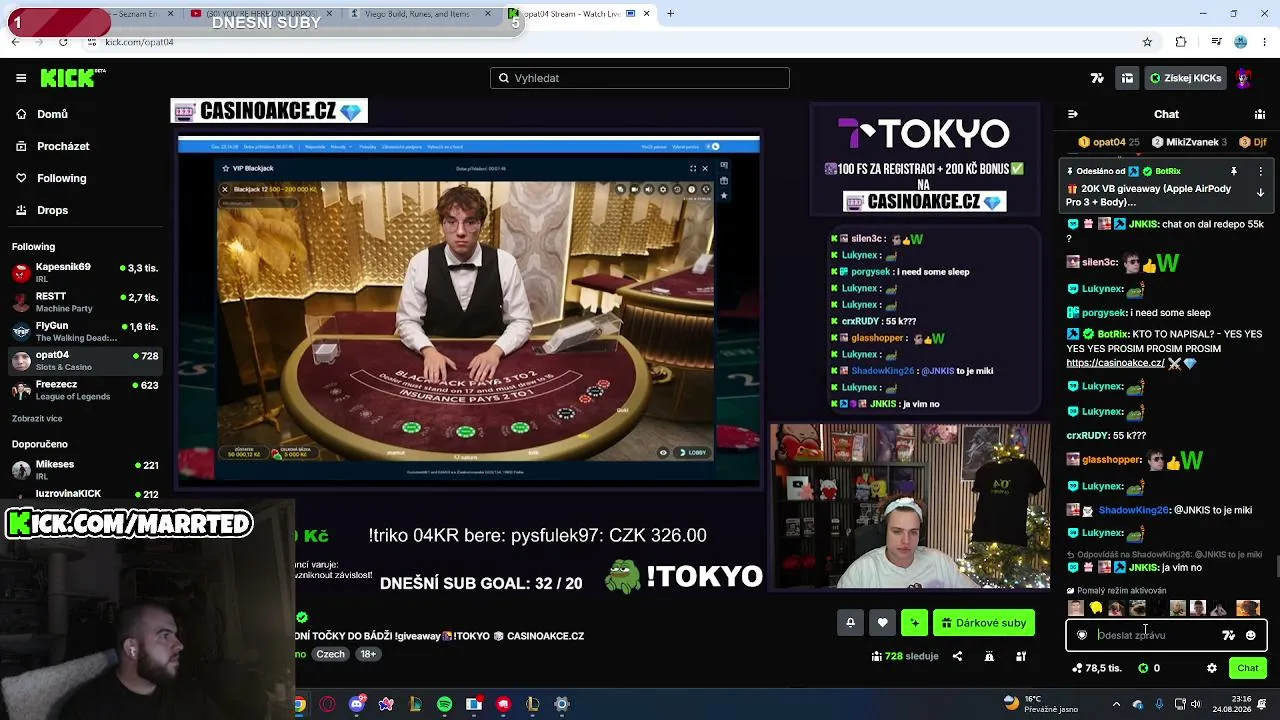Open Discord from the taskbar
Viewport: 1280px width, 720px height.
coord(357,704)
